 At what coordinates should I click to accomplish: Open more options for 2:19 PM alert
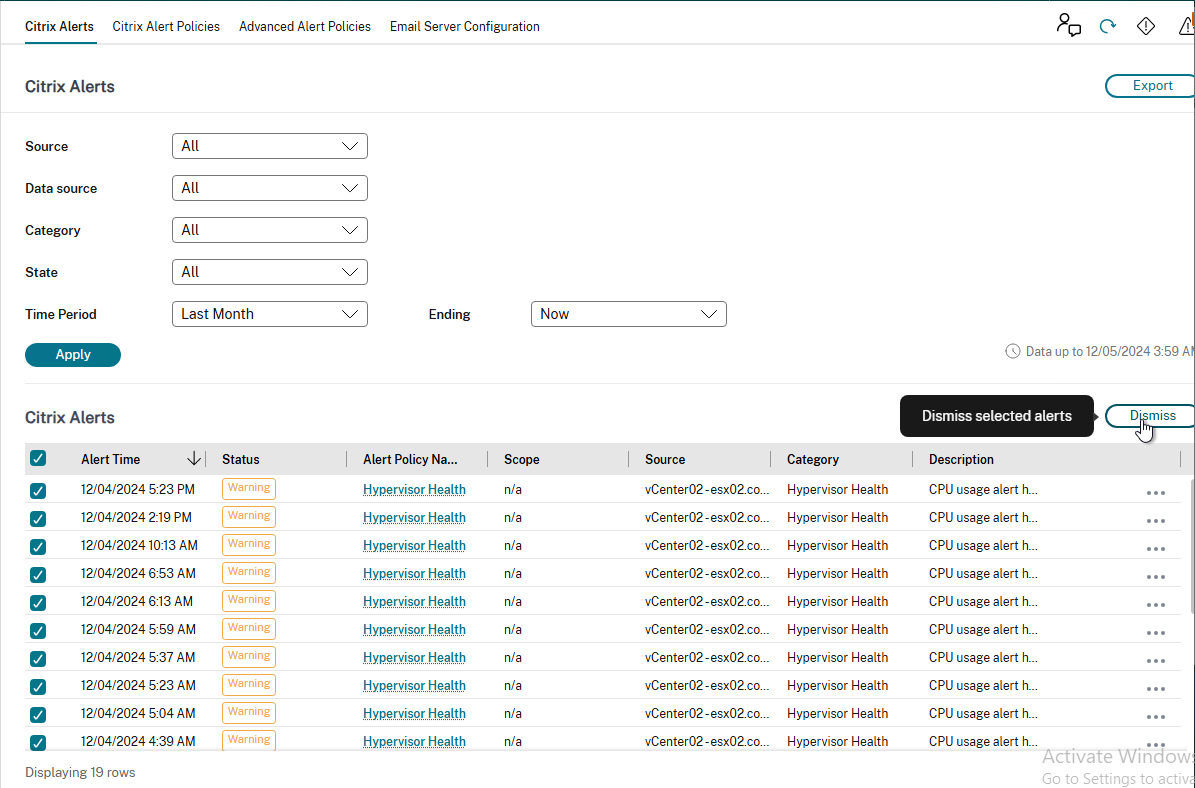[x=1155, y=521]
